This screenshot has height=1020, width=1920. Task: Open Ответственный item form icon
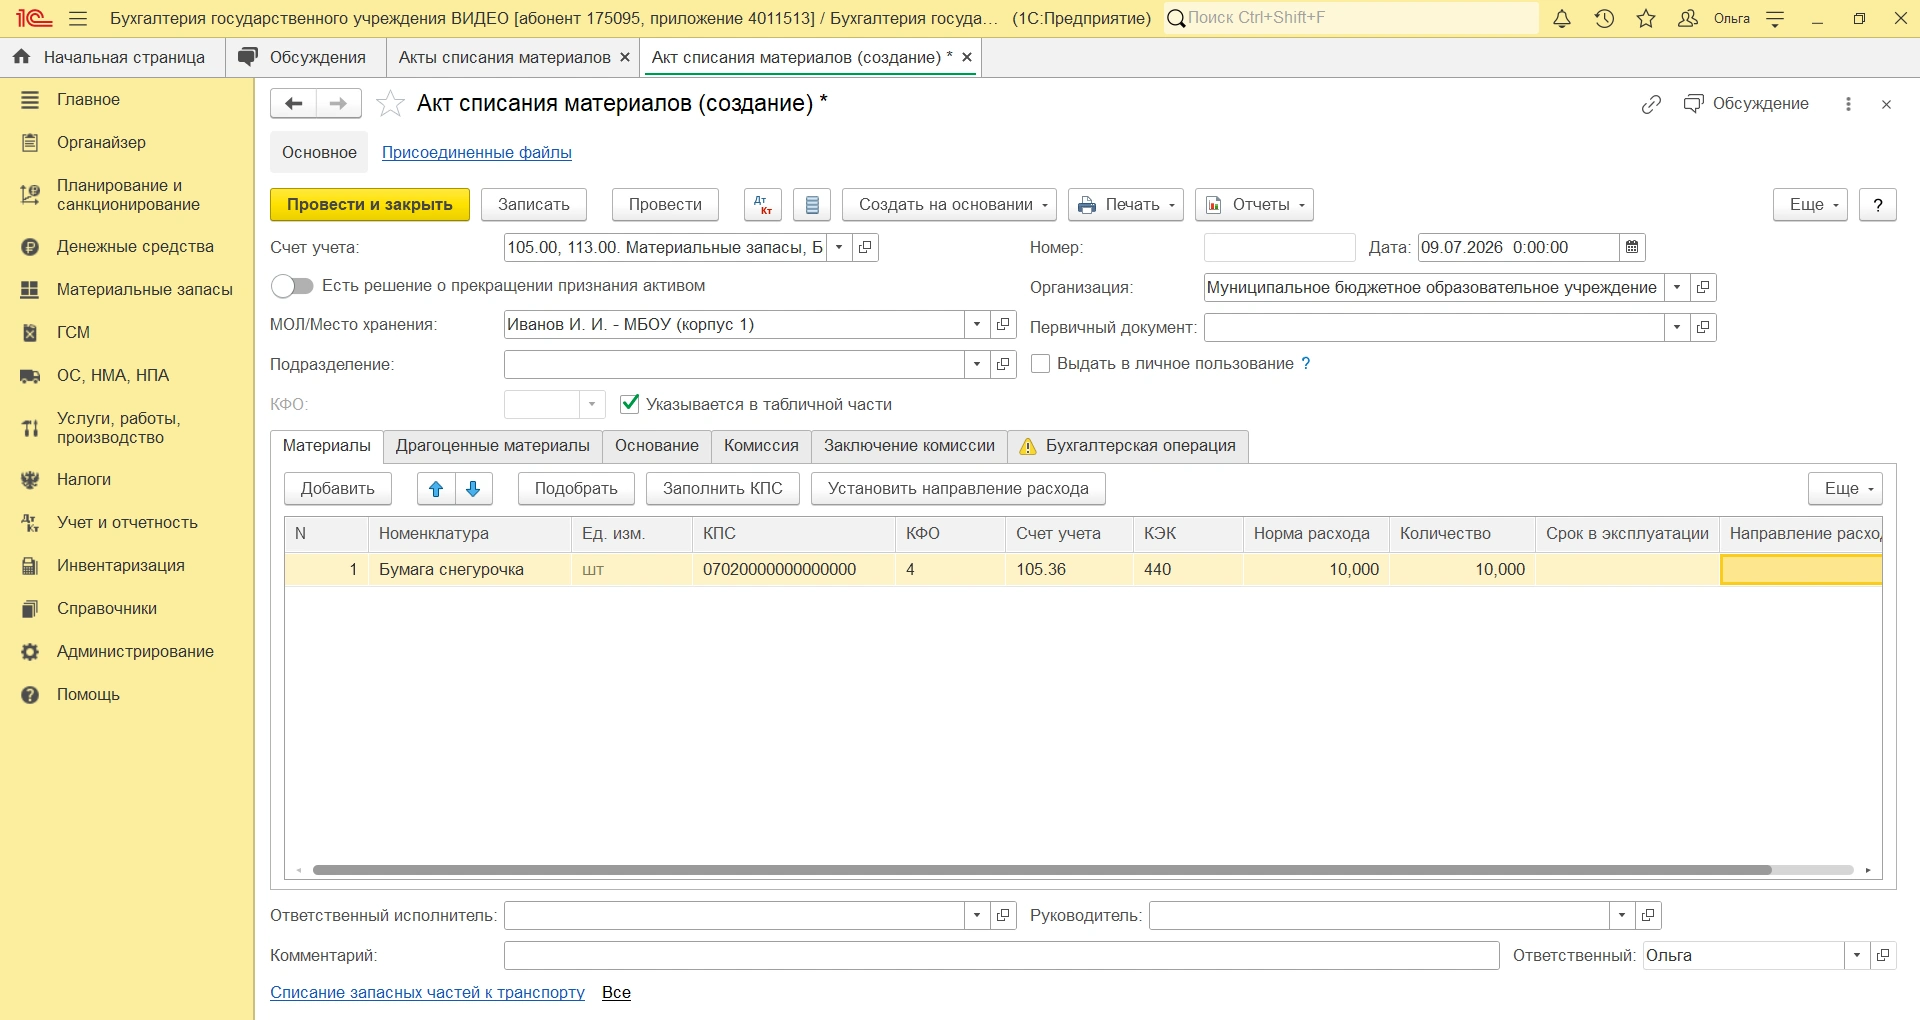coord(1883,955)
